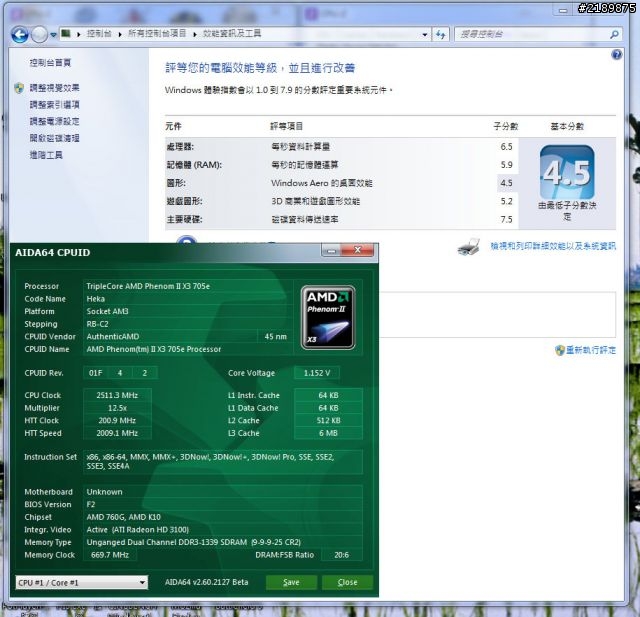
Task: Click 重新執行評定 to rerun assessment
Action: pyautogui.click(x=591, y=350)
